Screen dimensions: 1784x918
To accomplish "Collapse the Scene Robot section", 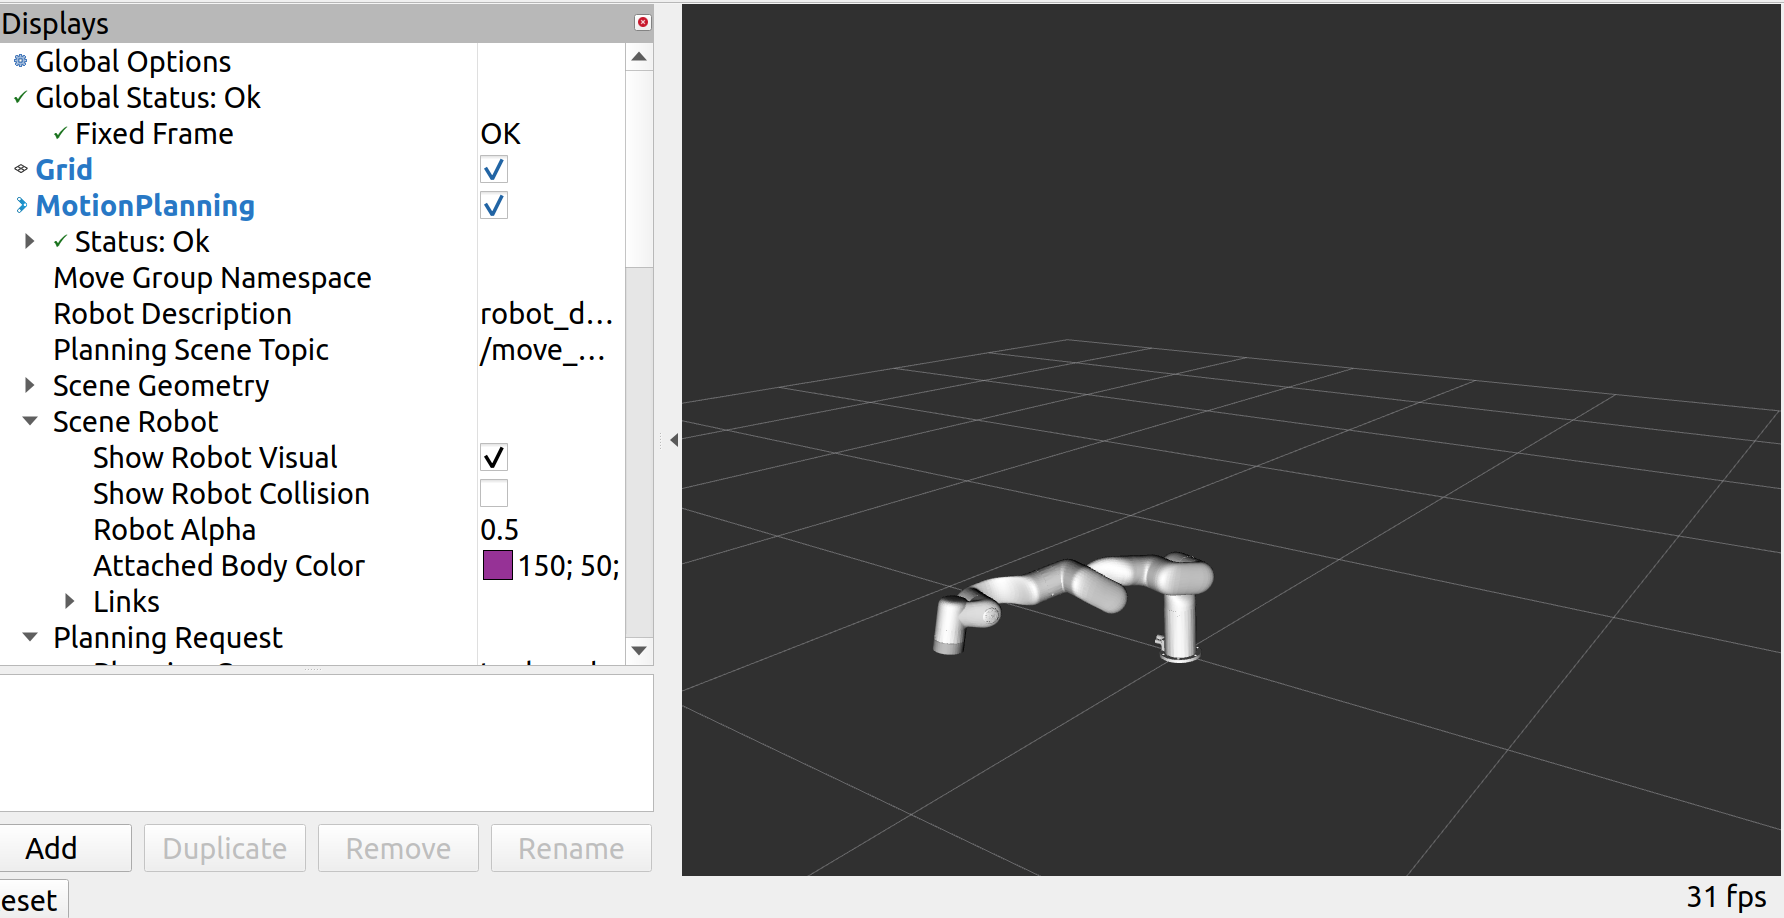I will pos(29,421).
